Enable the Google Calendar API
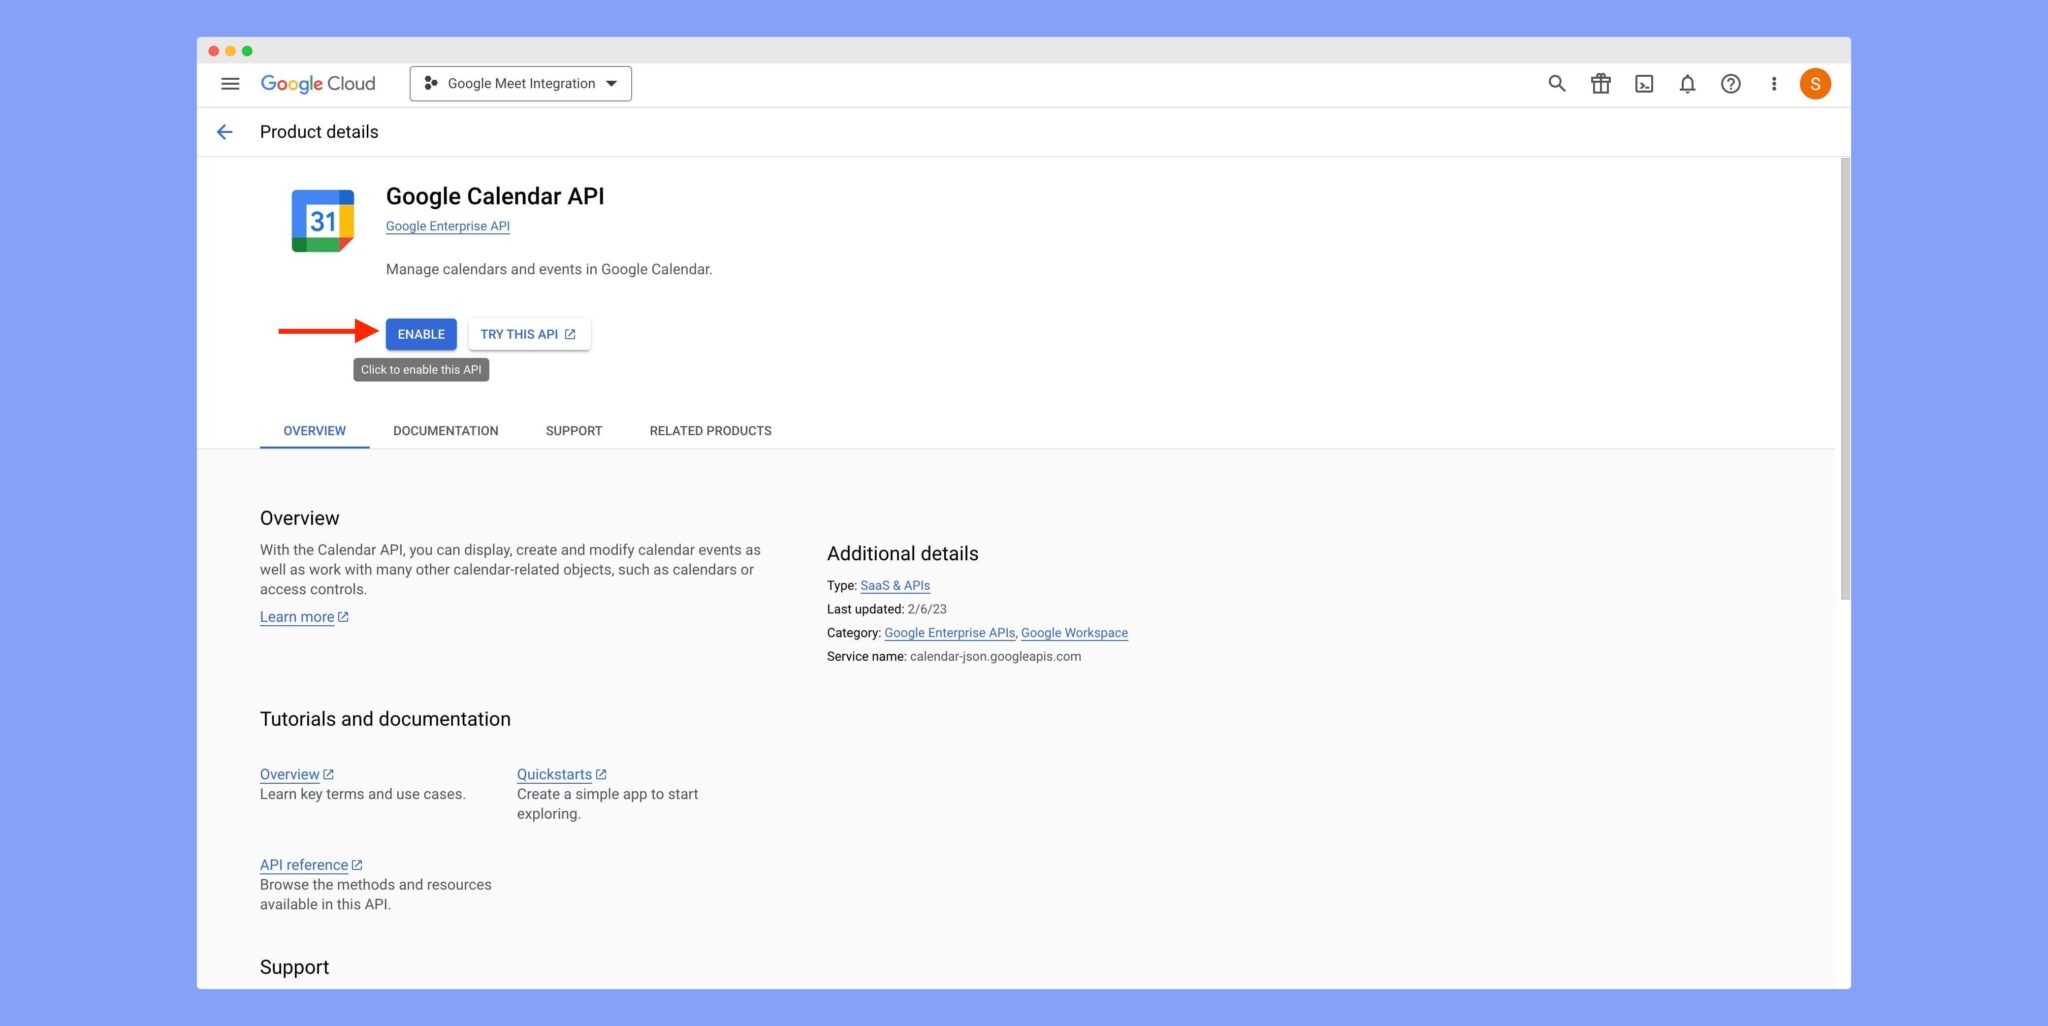 coord(420,334)
